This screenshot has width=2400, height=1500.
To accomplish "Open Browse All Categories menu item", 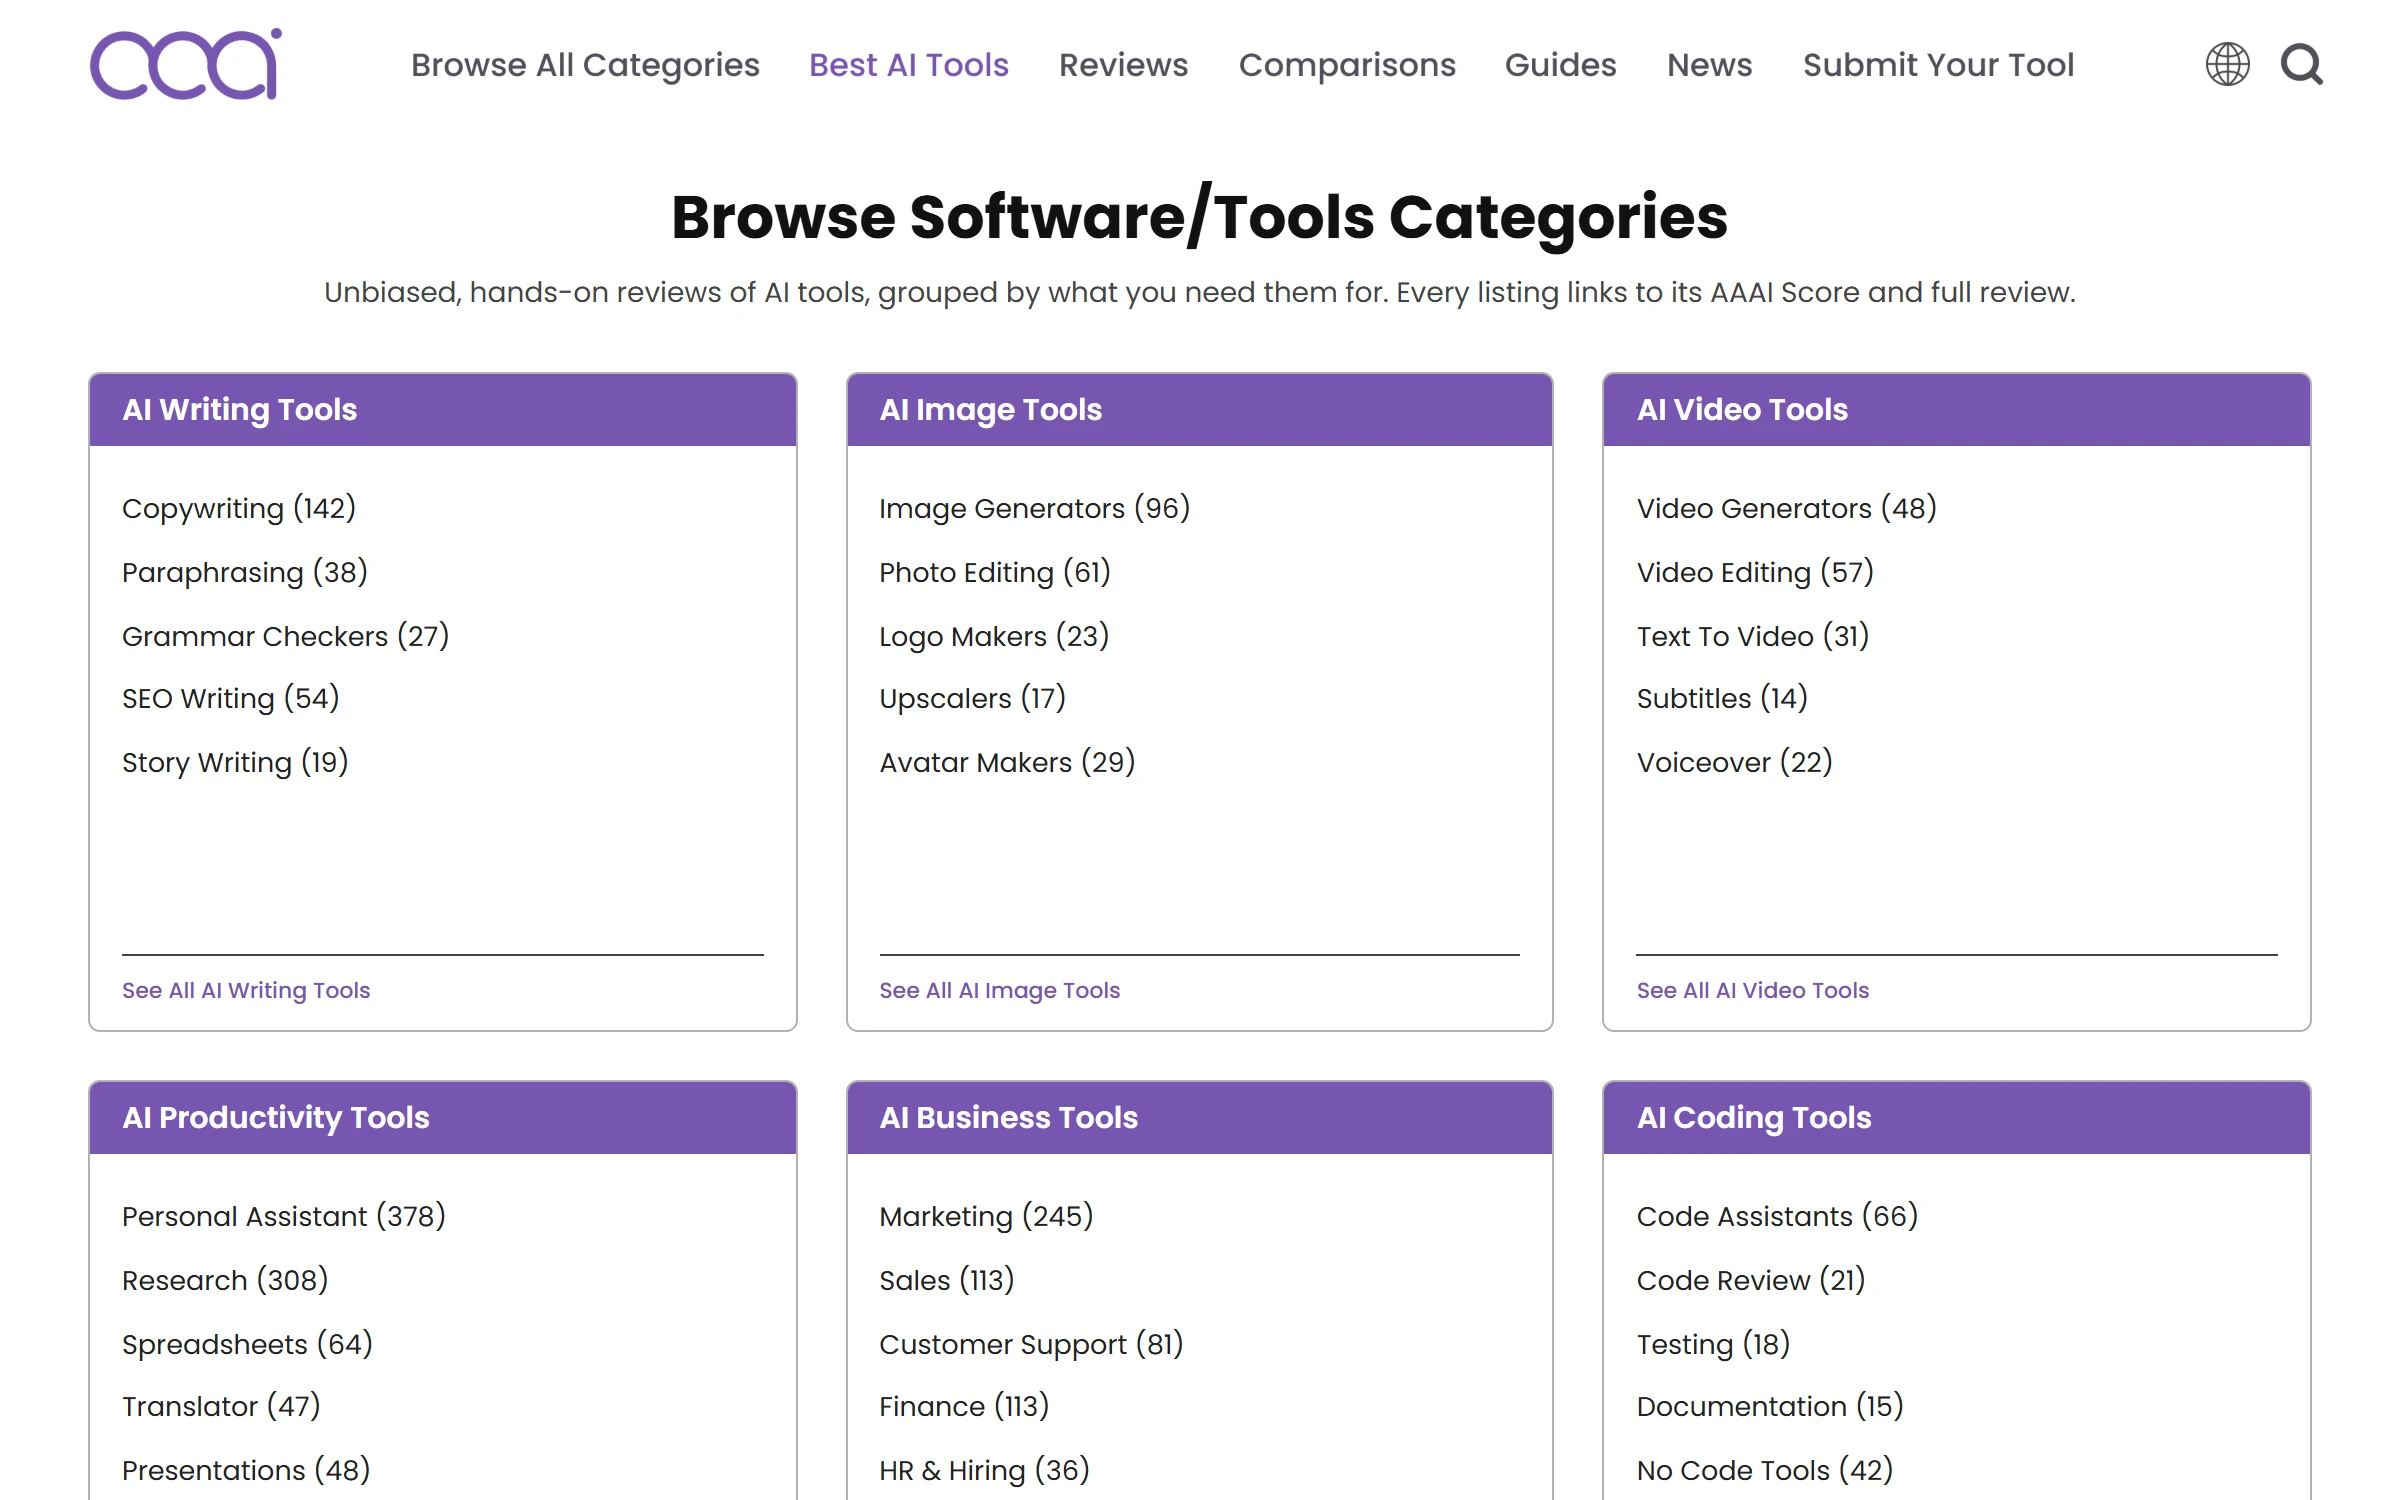I will tap(585, 65).
